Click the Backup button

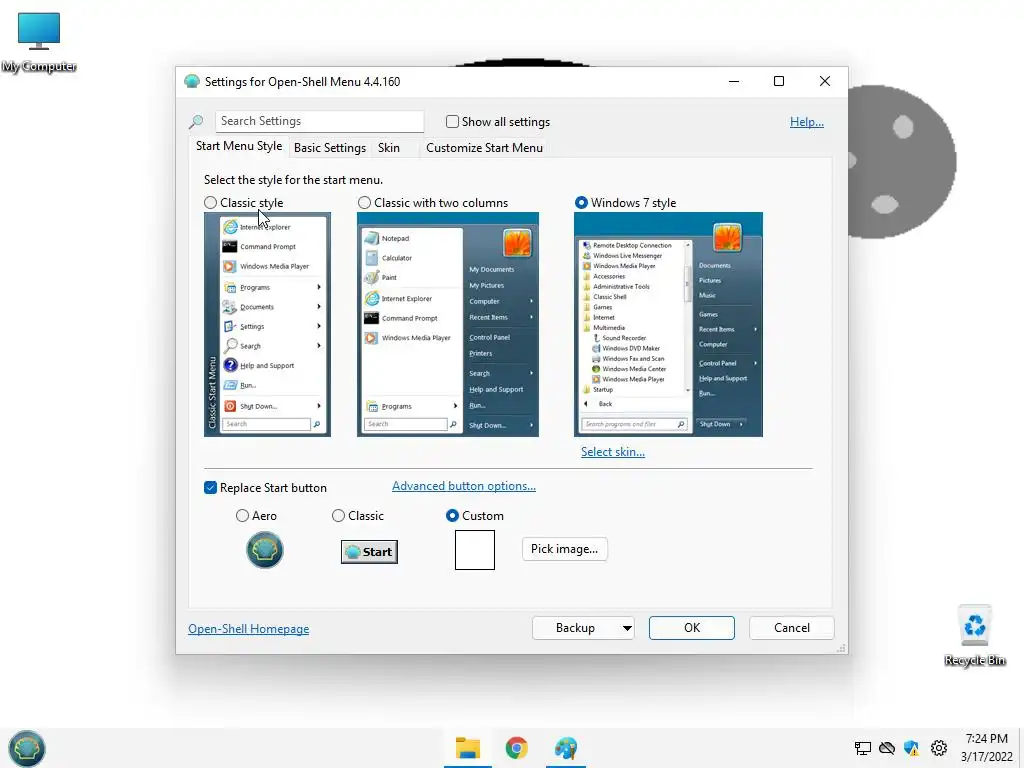(575, 628)
